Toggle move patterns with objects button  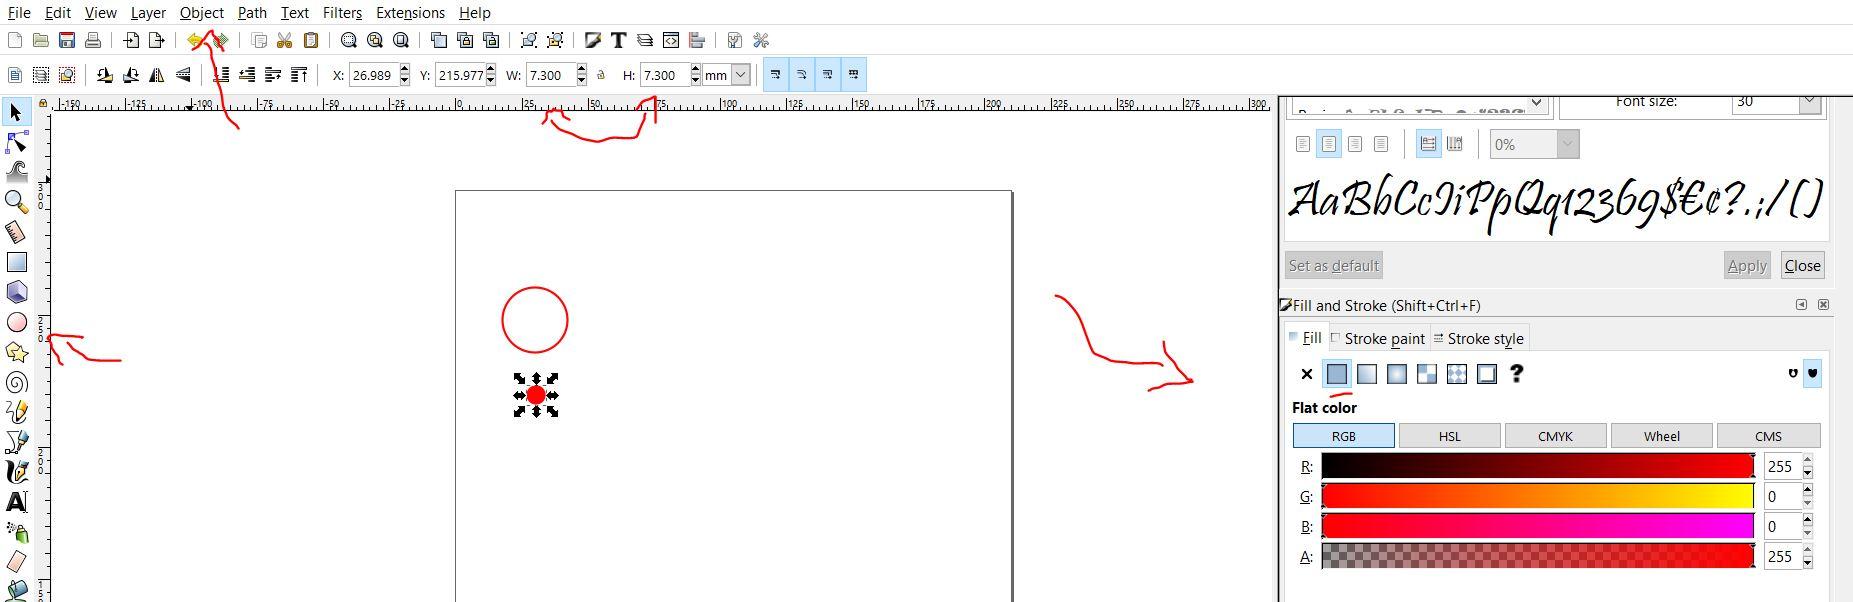pyautogui.click(x=854, y=75)
